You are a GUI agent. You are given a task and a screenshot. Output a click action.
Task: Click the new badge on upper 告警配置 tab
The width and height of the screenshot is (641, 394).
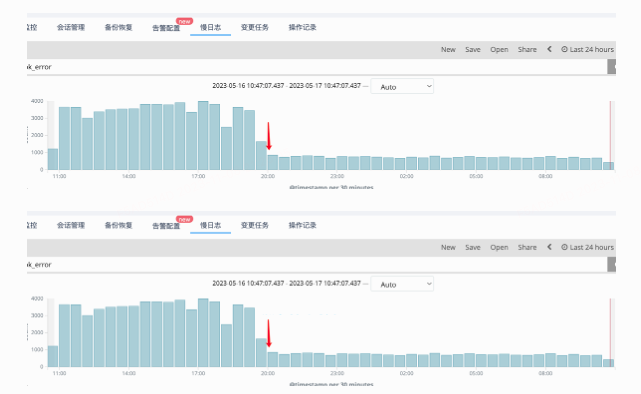tap(184, 21)
